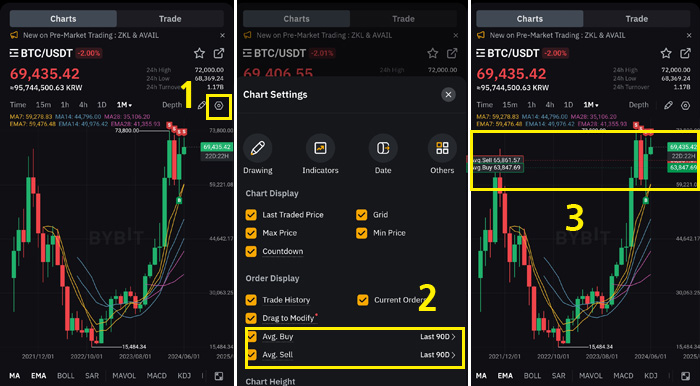Open Depth view in the step 3 screen
Image resolution: width=700 pixels, height=386 pixels.
pyautogui.click(x=638, y=105)
